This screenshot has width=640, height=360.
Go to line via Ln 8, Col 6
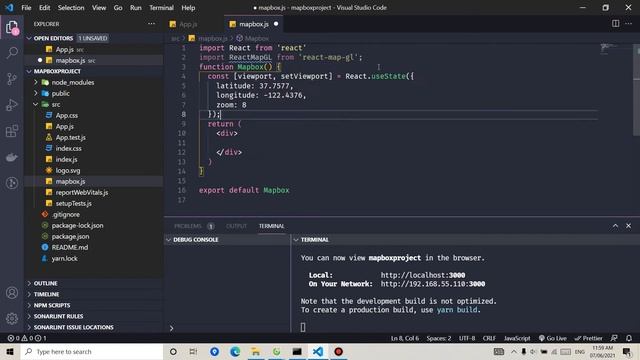pyautogui.click(x=405, y=338)
